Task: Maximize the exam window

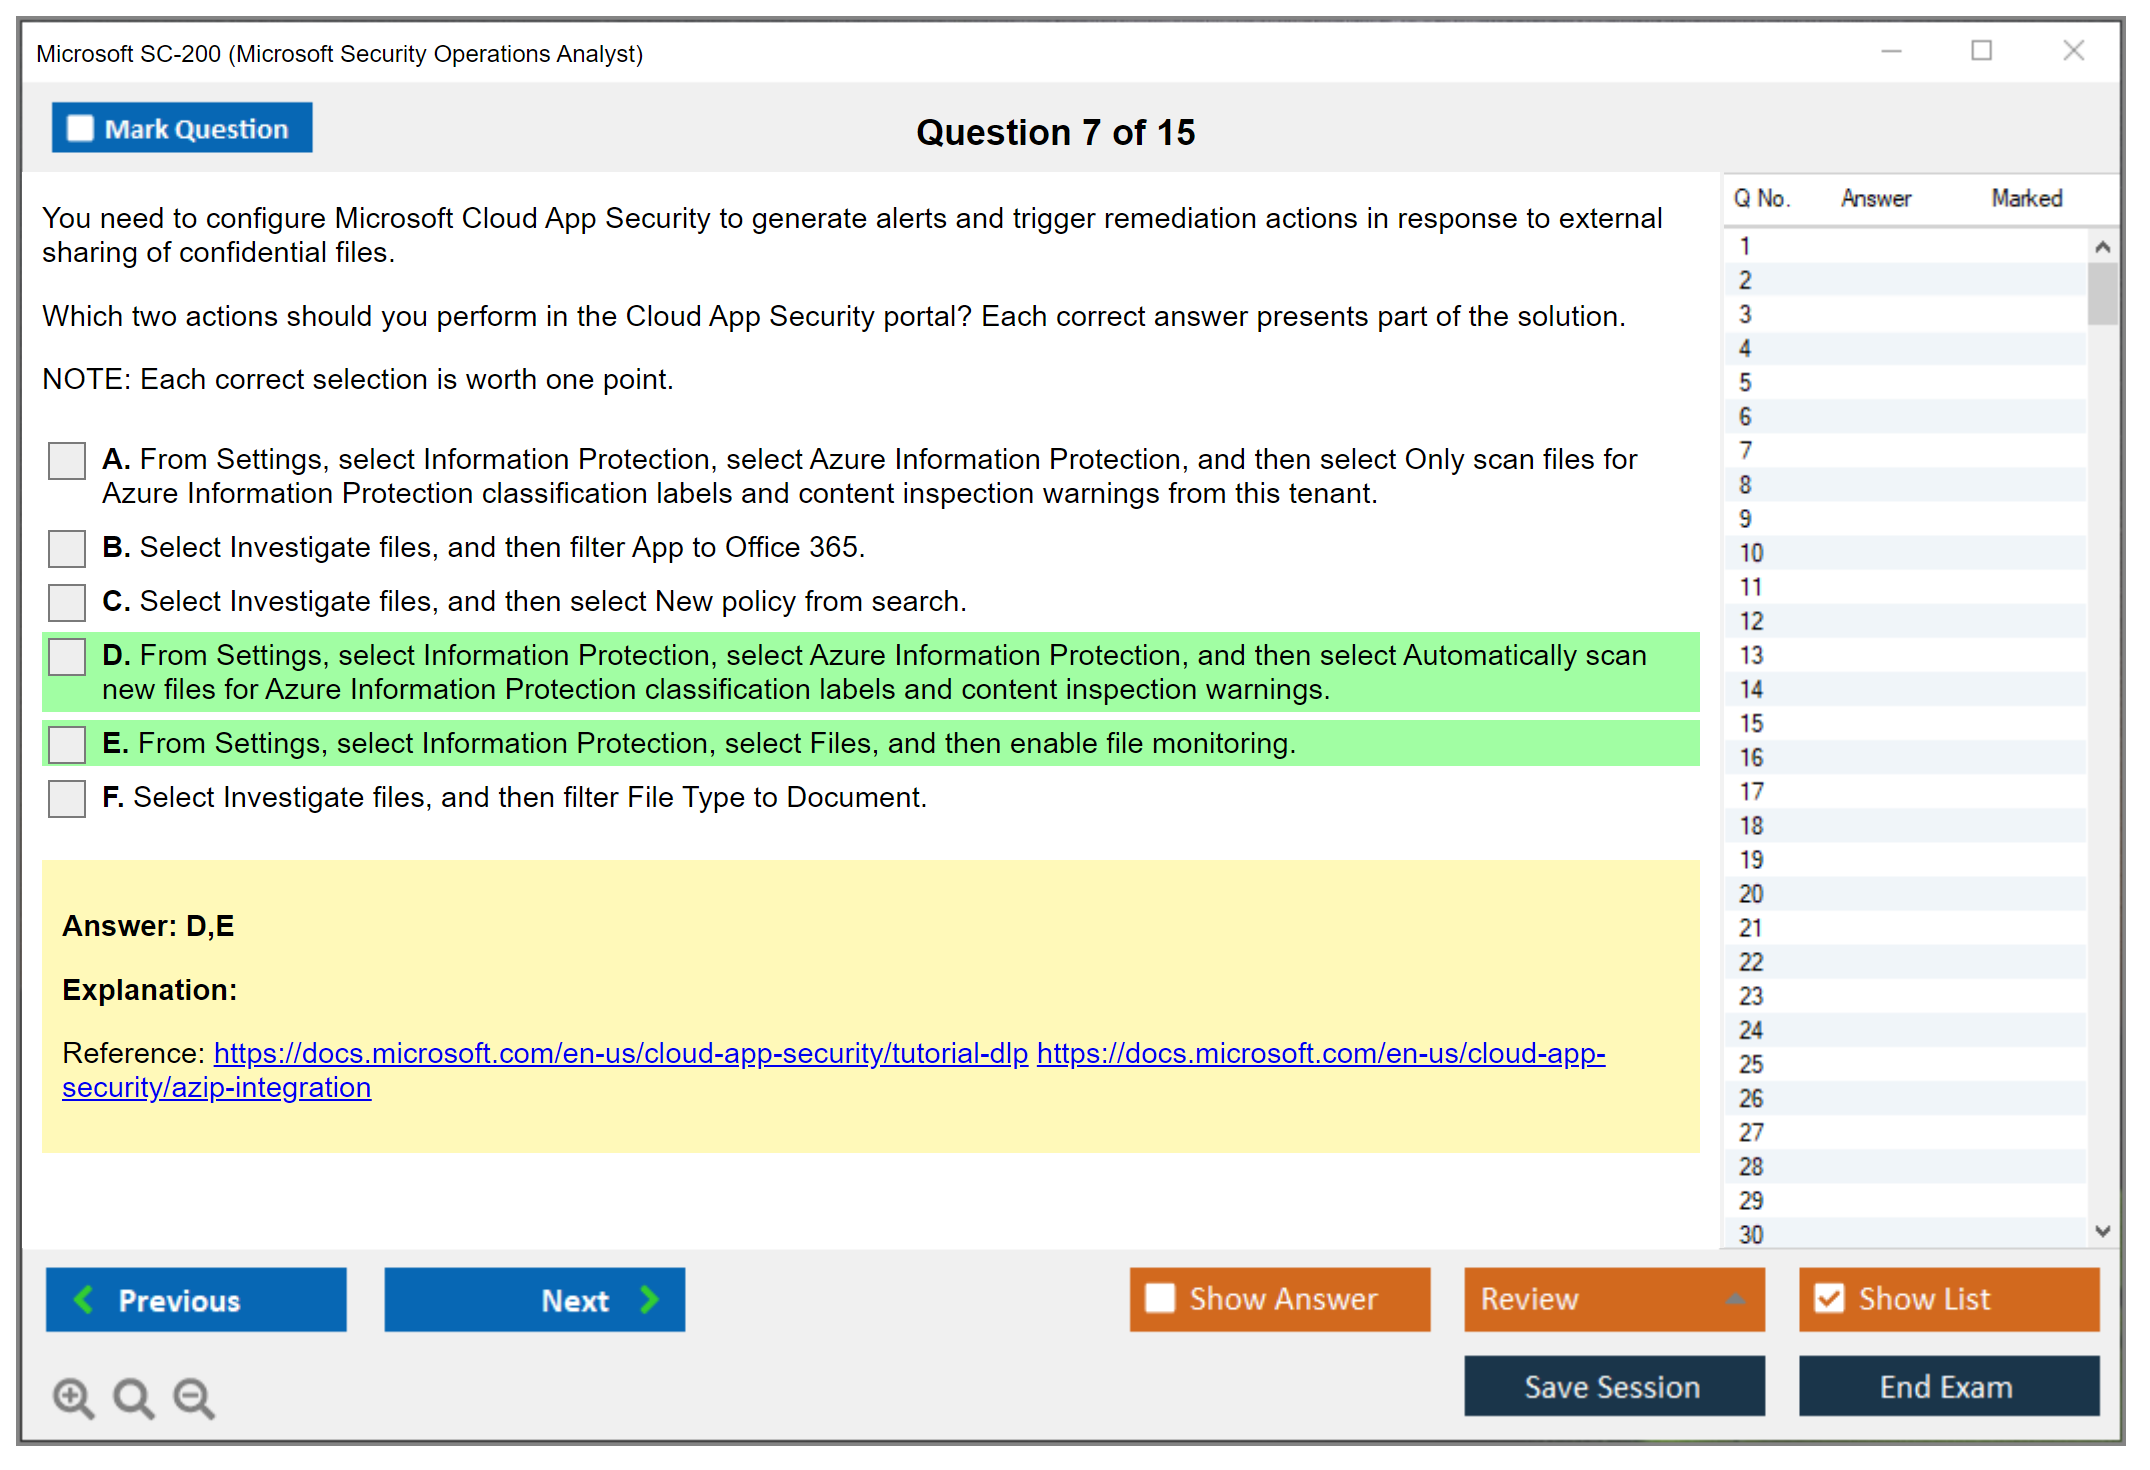Action: [x=1981, y=51]
